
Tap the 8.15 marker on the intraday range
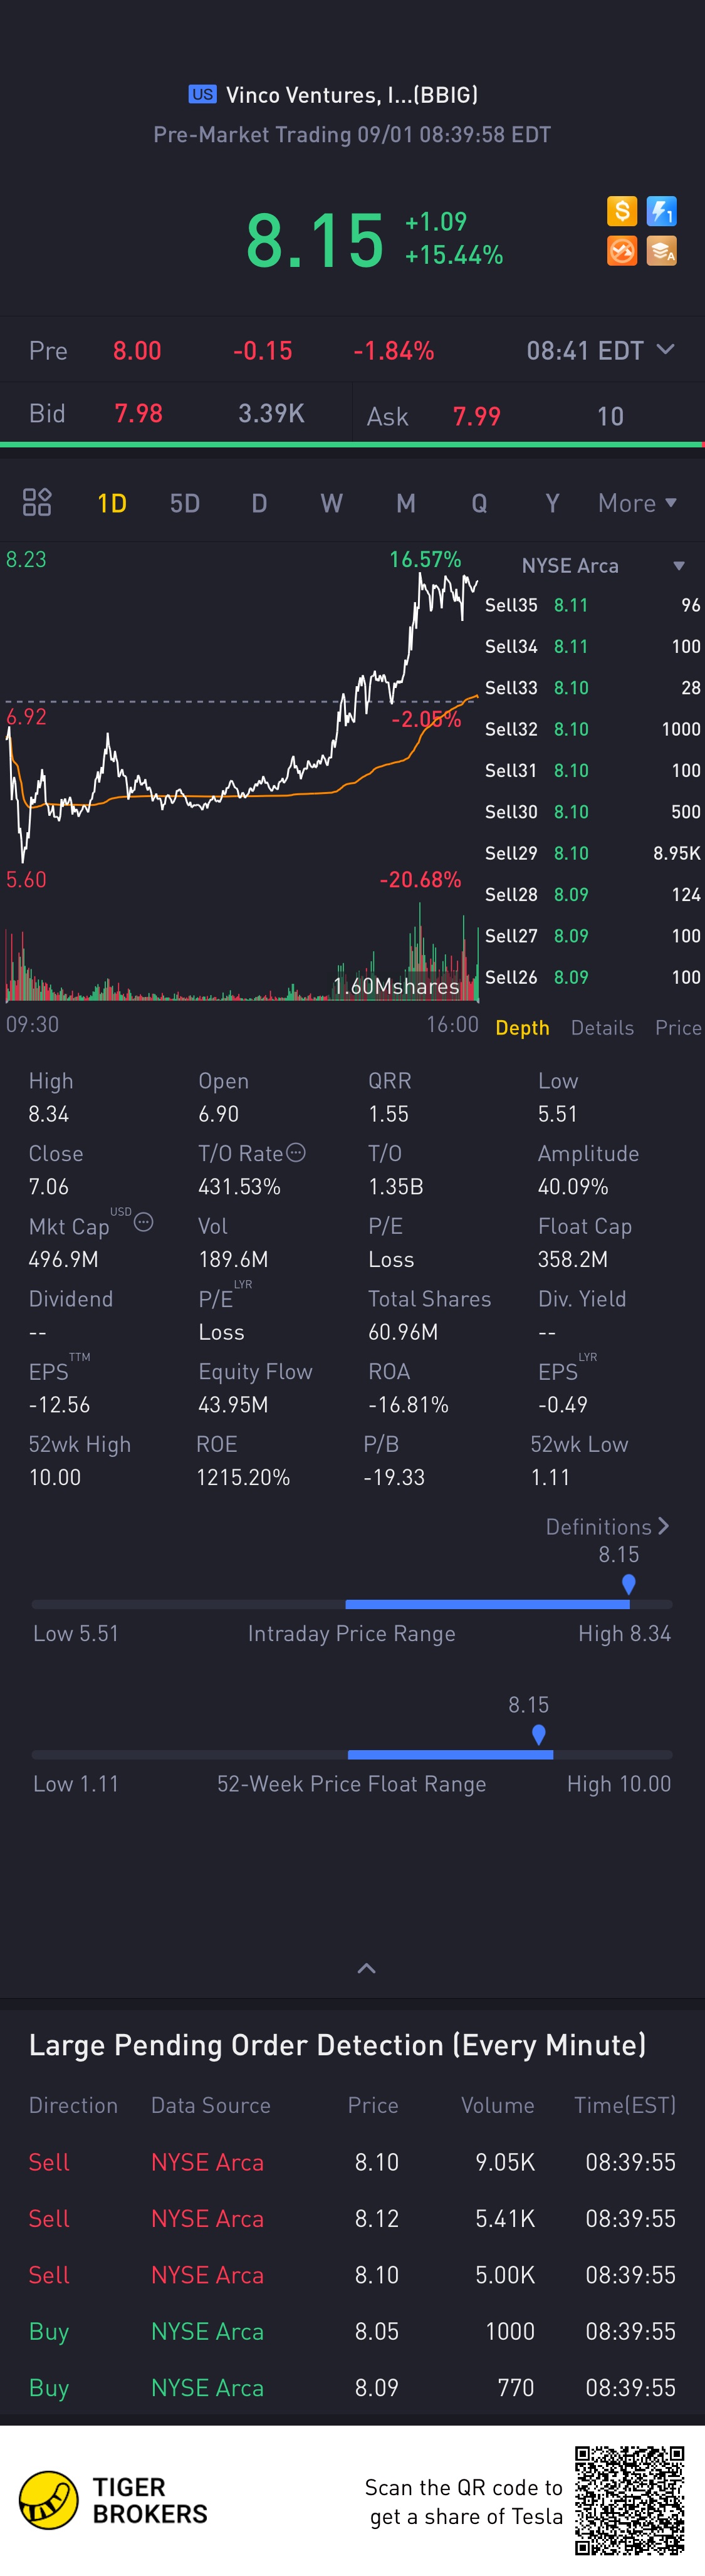click(628, 1583)
